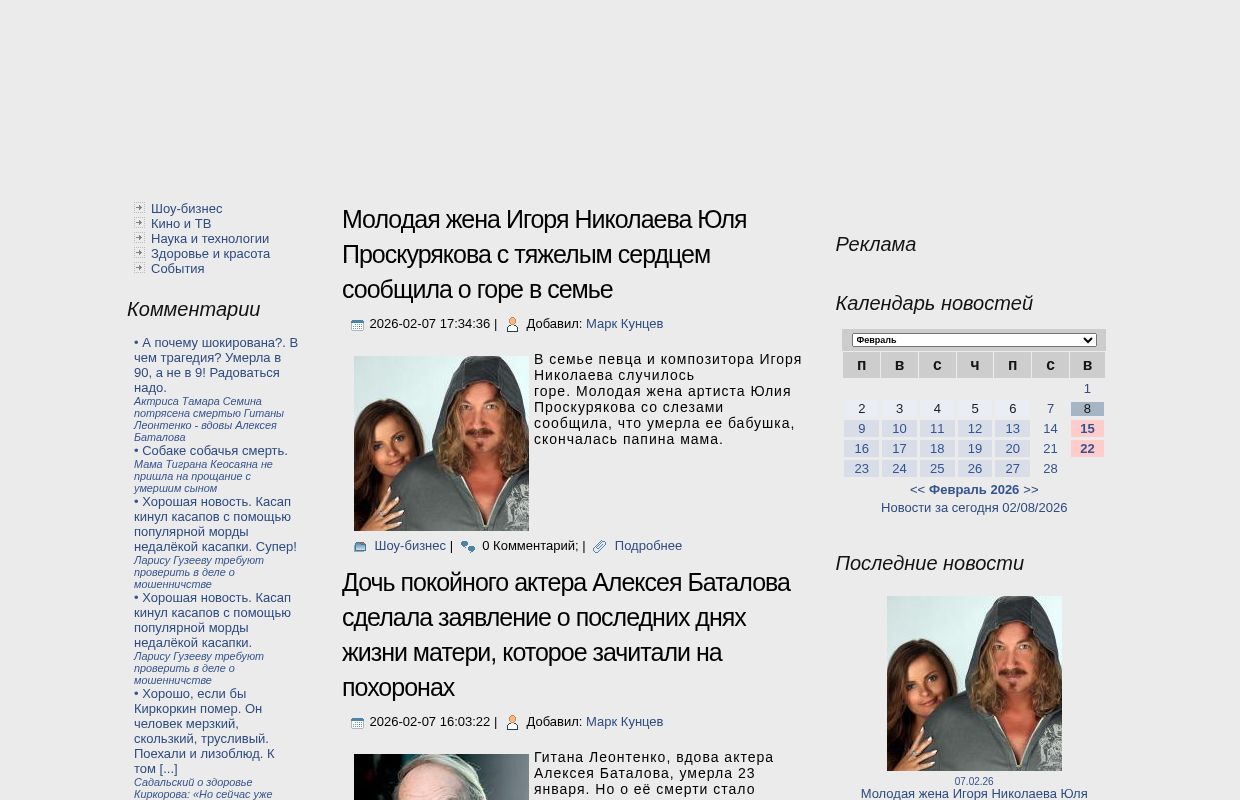1240x800 pixels.
Task: Open the Марк Кунцев author link in the first article
Action: (624, 324)
